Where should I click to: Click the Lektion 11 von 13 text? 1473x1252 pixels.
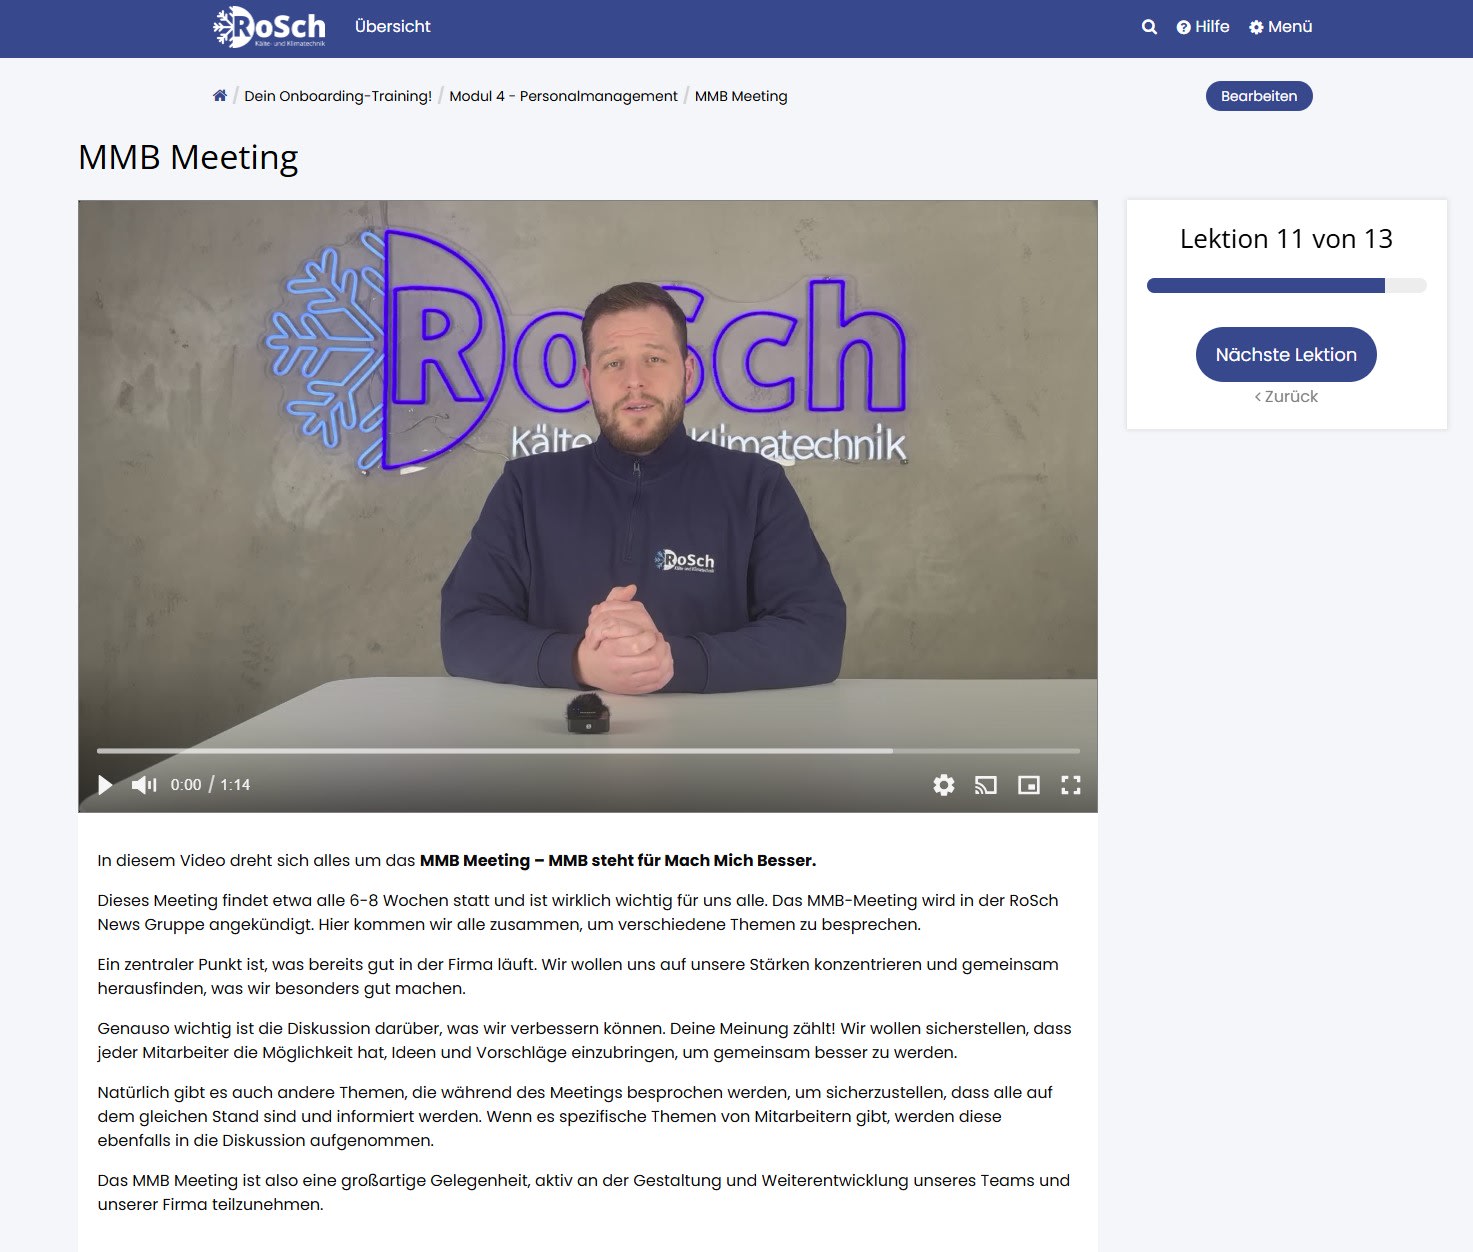tap(1286, 239)
